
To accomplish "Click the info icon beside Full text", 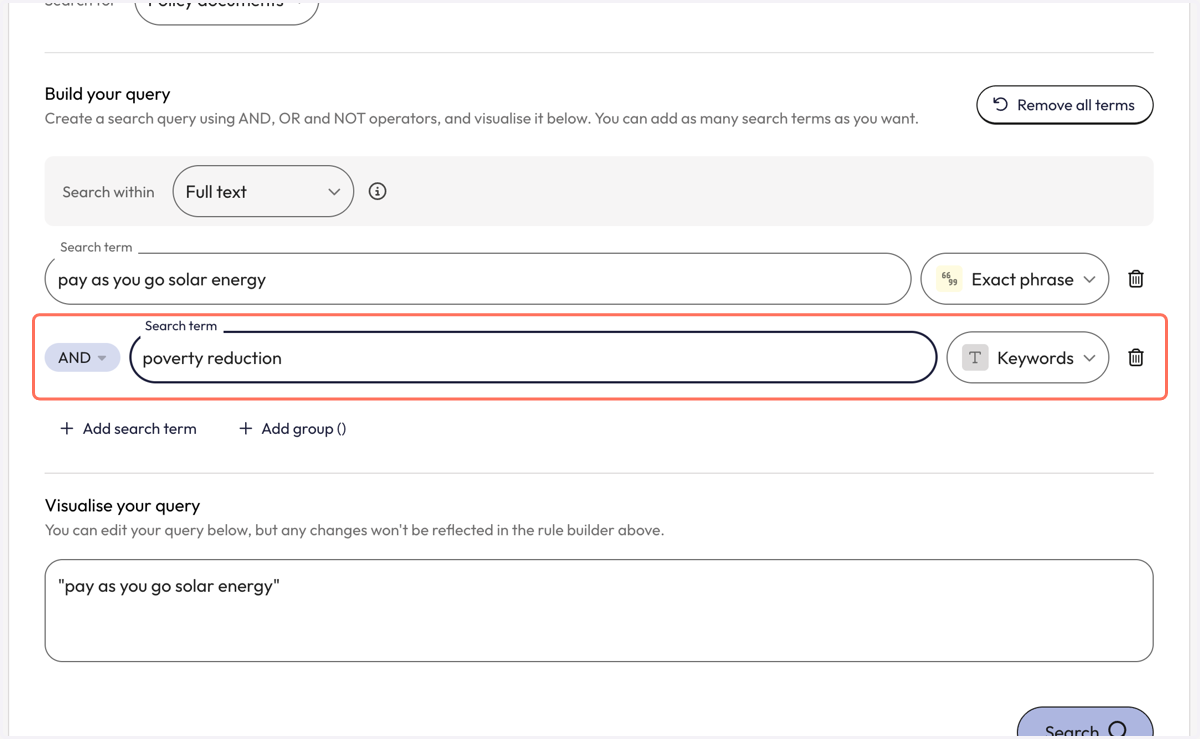I will click(x=377, y=191).
